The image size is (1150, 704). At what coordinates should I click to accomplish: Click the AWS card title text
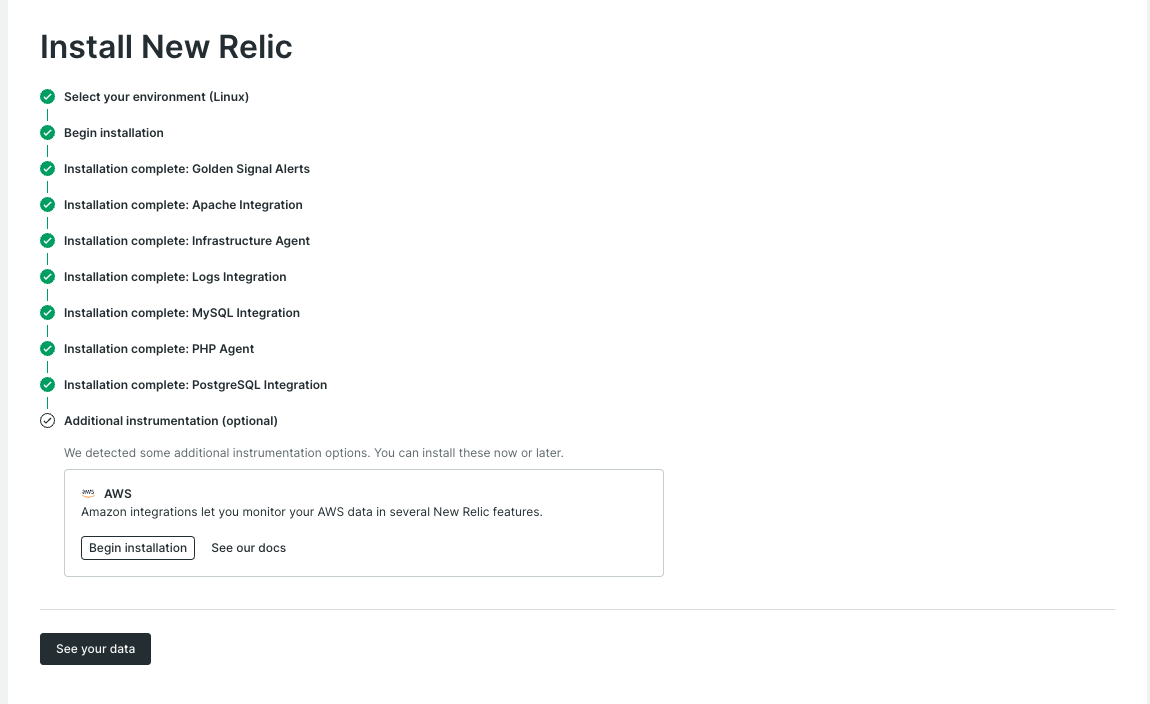coord(118,494)
